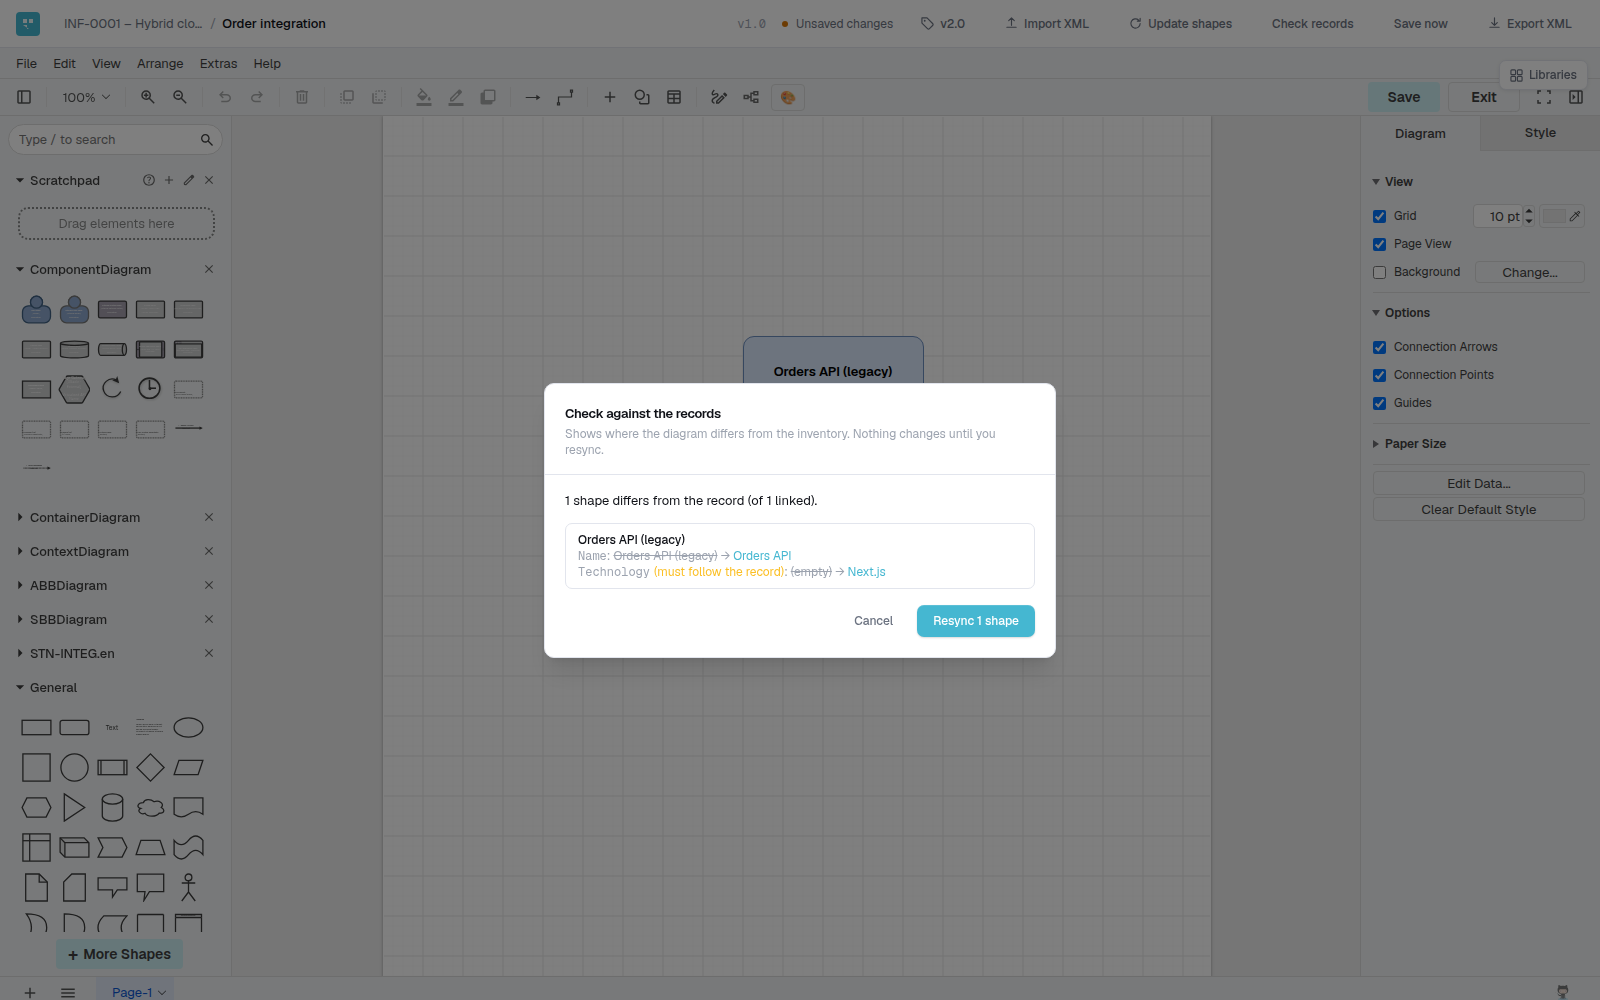
Task: Click the delete trash icon
Action: pos(302,97)
